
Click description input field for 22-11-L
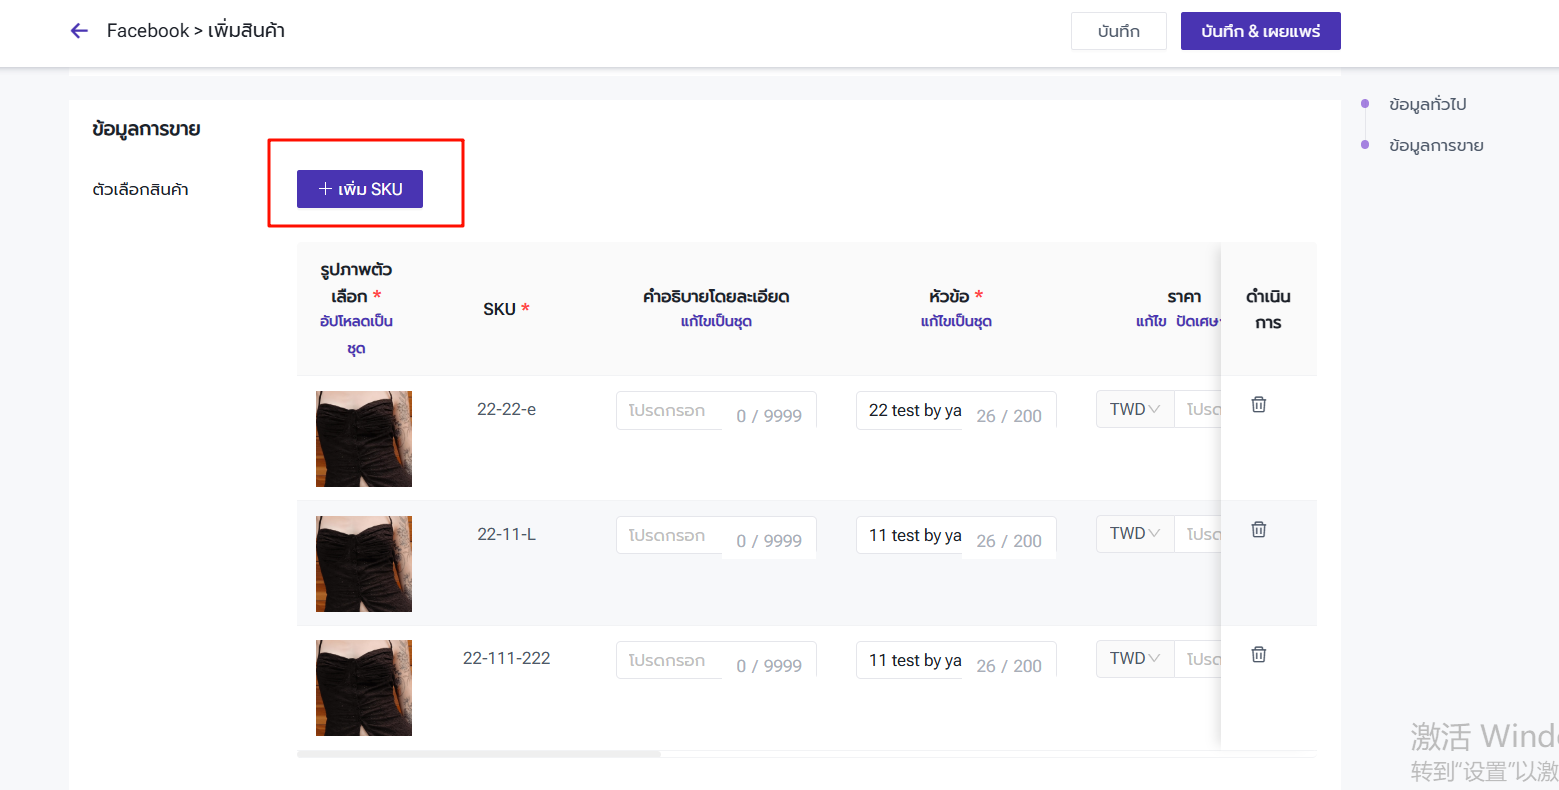[x=670, y=536]
